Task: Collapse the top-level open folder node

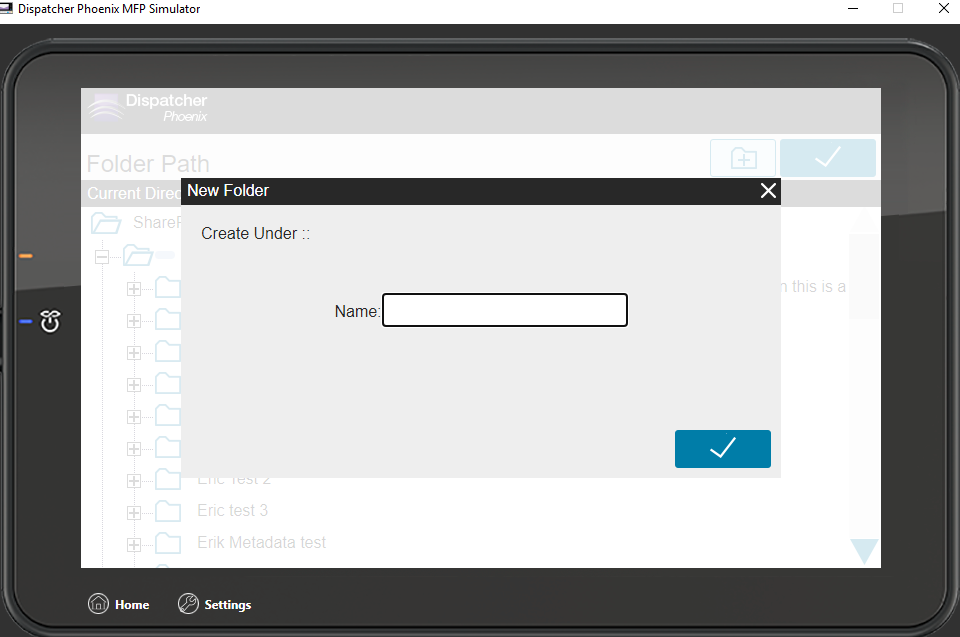Action: tap(102, 257)
